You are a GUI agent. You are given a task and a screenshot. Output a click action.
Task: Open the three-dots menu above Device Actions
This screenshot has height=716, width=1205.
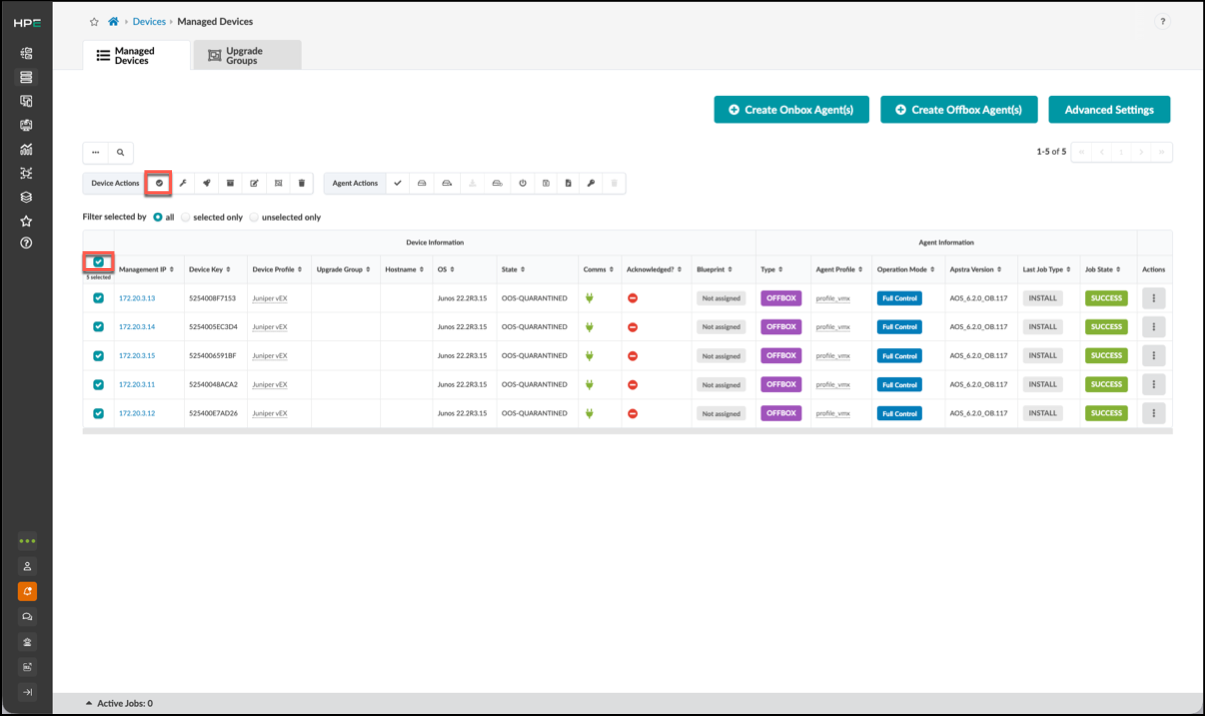(95, 152)
